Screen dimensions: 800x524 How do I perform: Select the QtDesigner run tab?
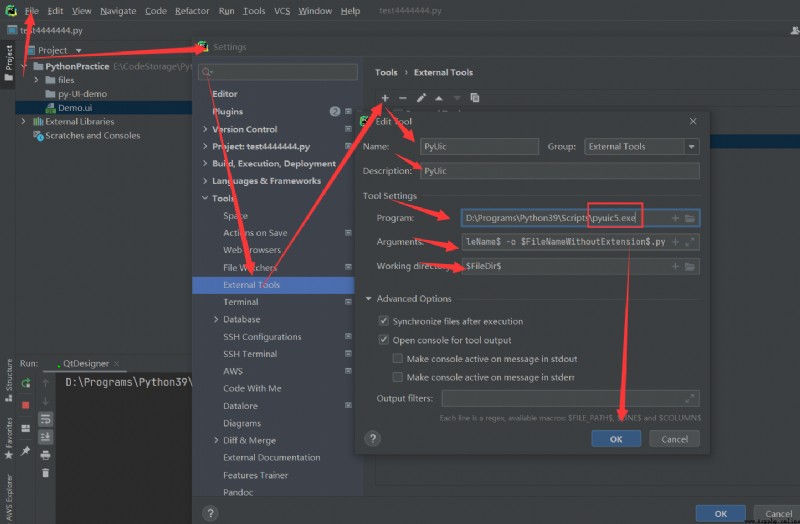coord(86,363)
